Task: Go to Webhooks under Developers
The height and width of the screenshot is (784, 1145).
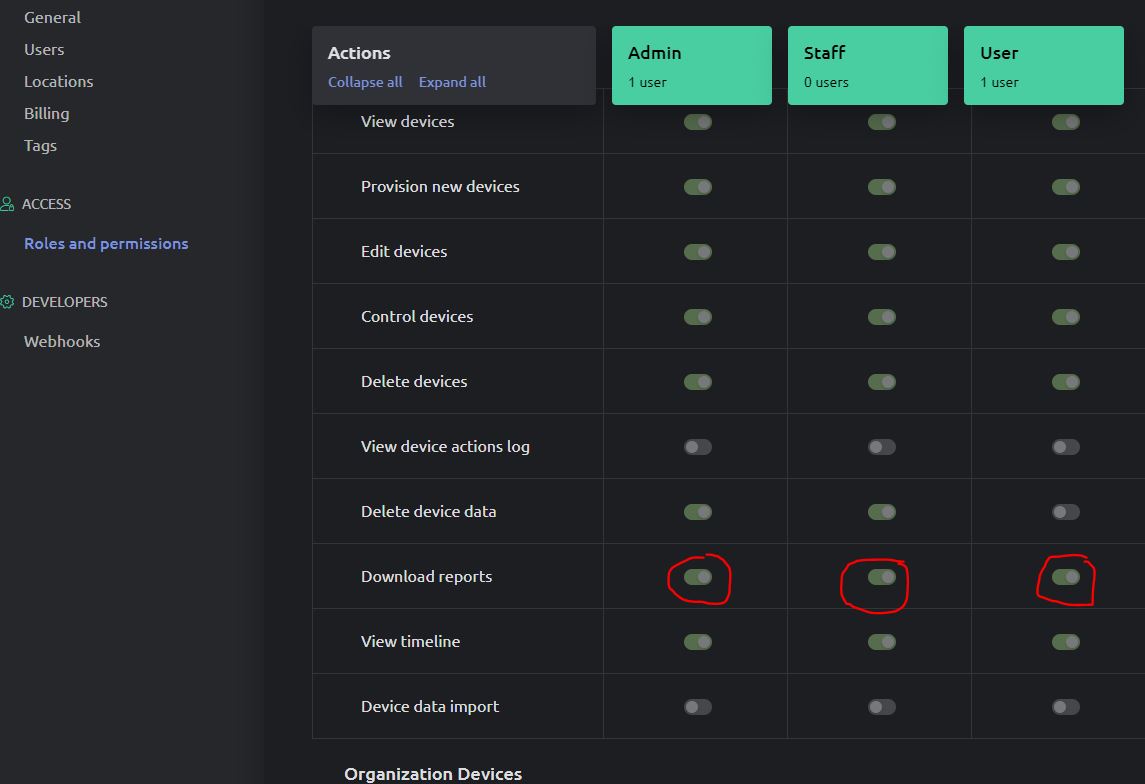Action: [62, 341]
